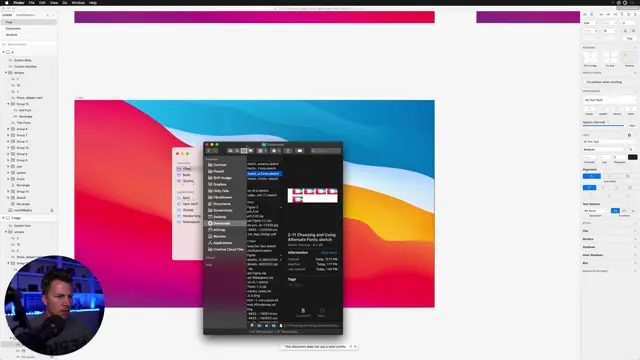
Task: Open the Finder menu in menu bar
Action: tap(19, 3)
